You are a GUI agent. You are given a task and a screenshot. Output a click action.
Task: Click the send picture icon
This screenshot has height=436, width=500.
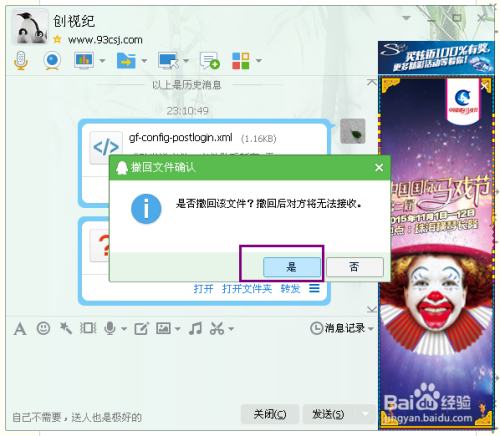(163, 328)
